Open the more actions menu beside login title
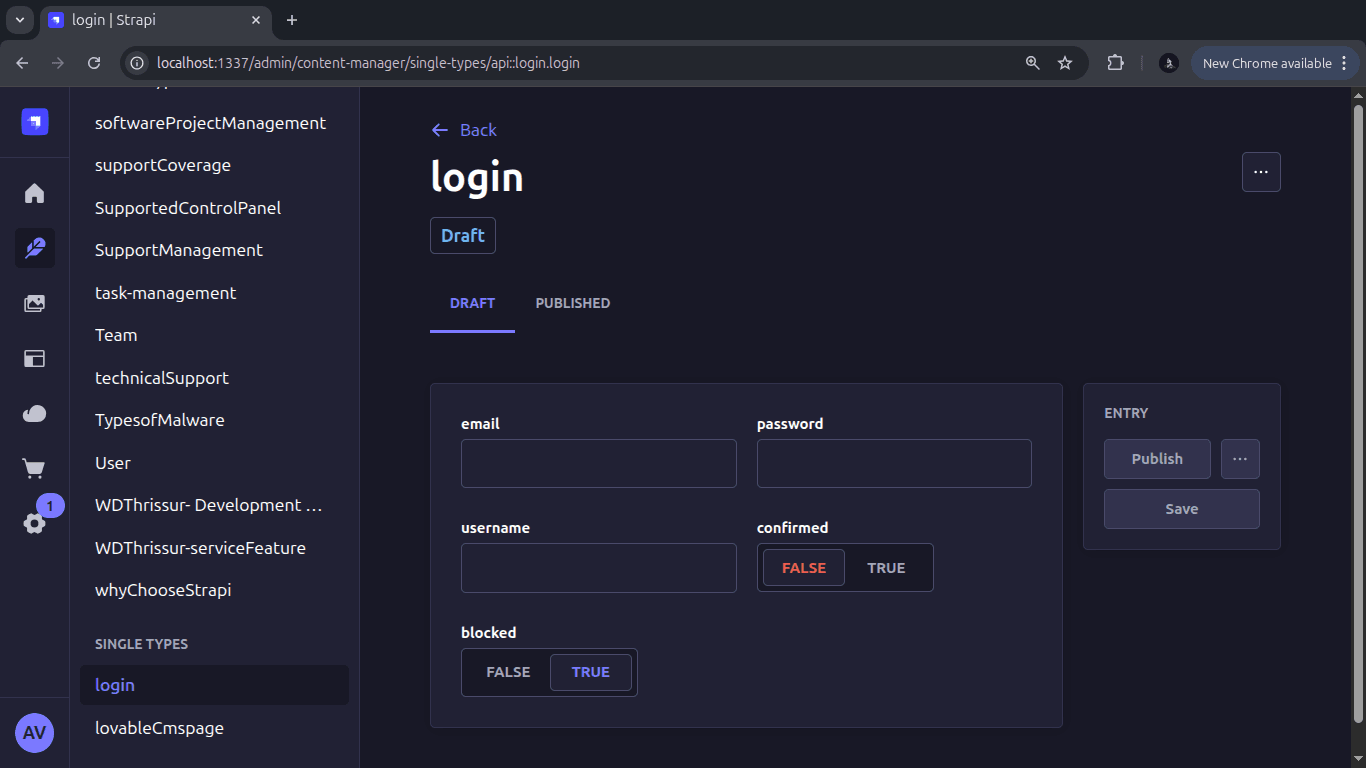The width and height of the screenshot is (1366, 768). [x=1260, y=172]
